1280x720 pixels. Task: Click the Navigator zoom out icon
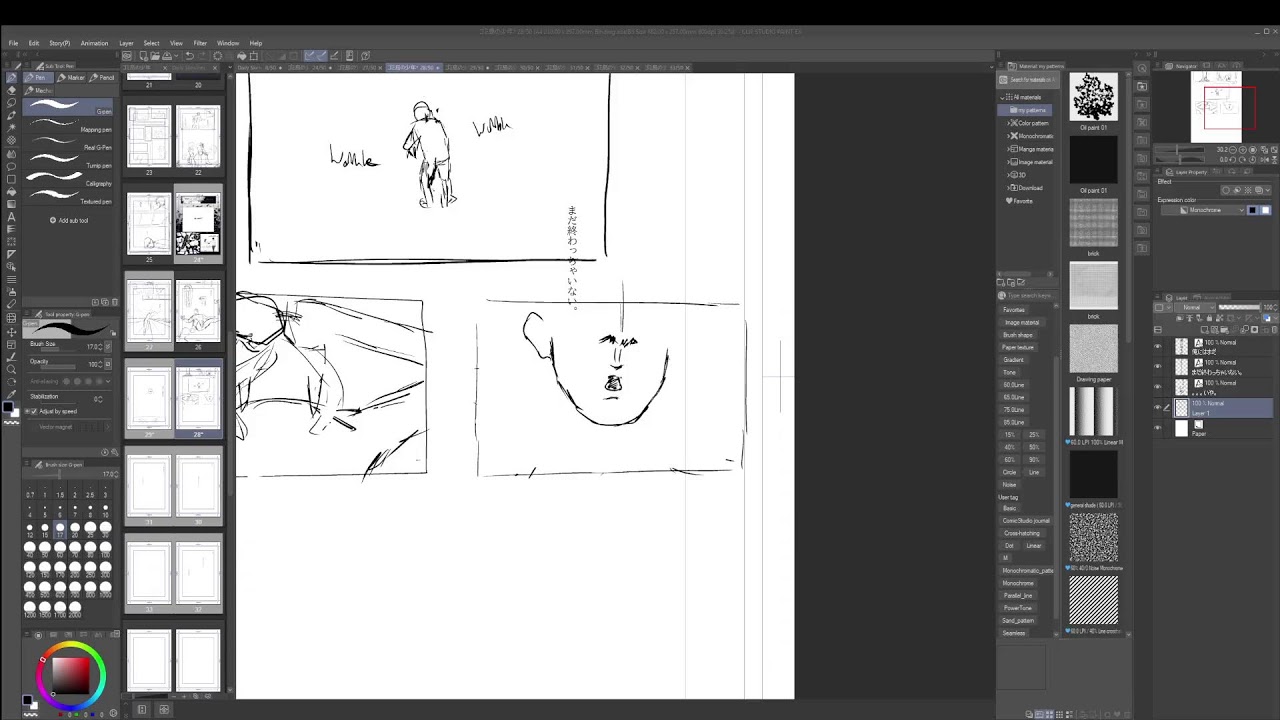[x=1233, y=150]
